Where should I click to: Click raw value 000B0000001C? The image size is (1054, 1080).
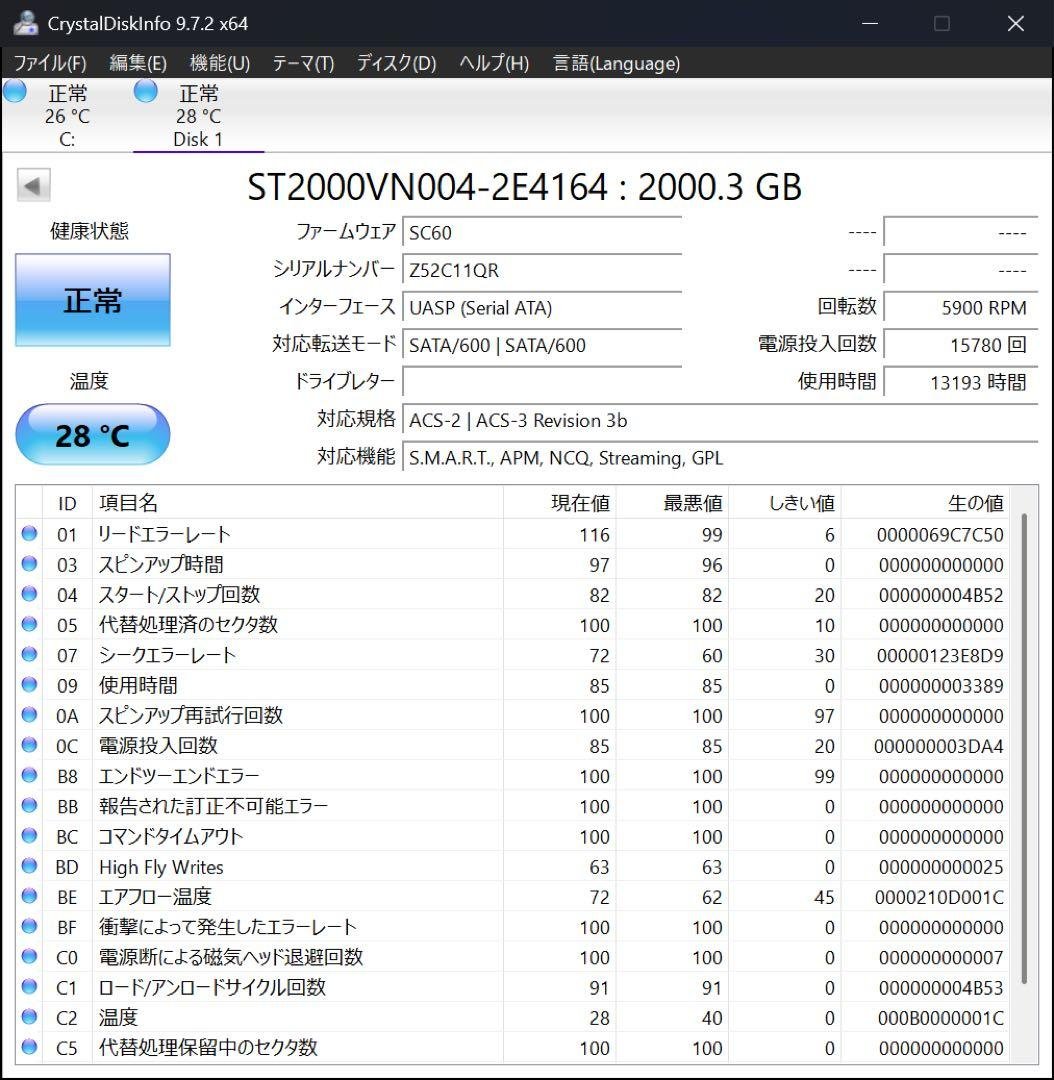(x=940, y=1018)
